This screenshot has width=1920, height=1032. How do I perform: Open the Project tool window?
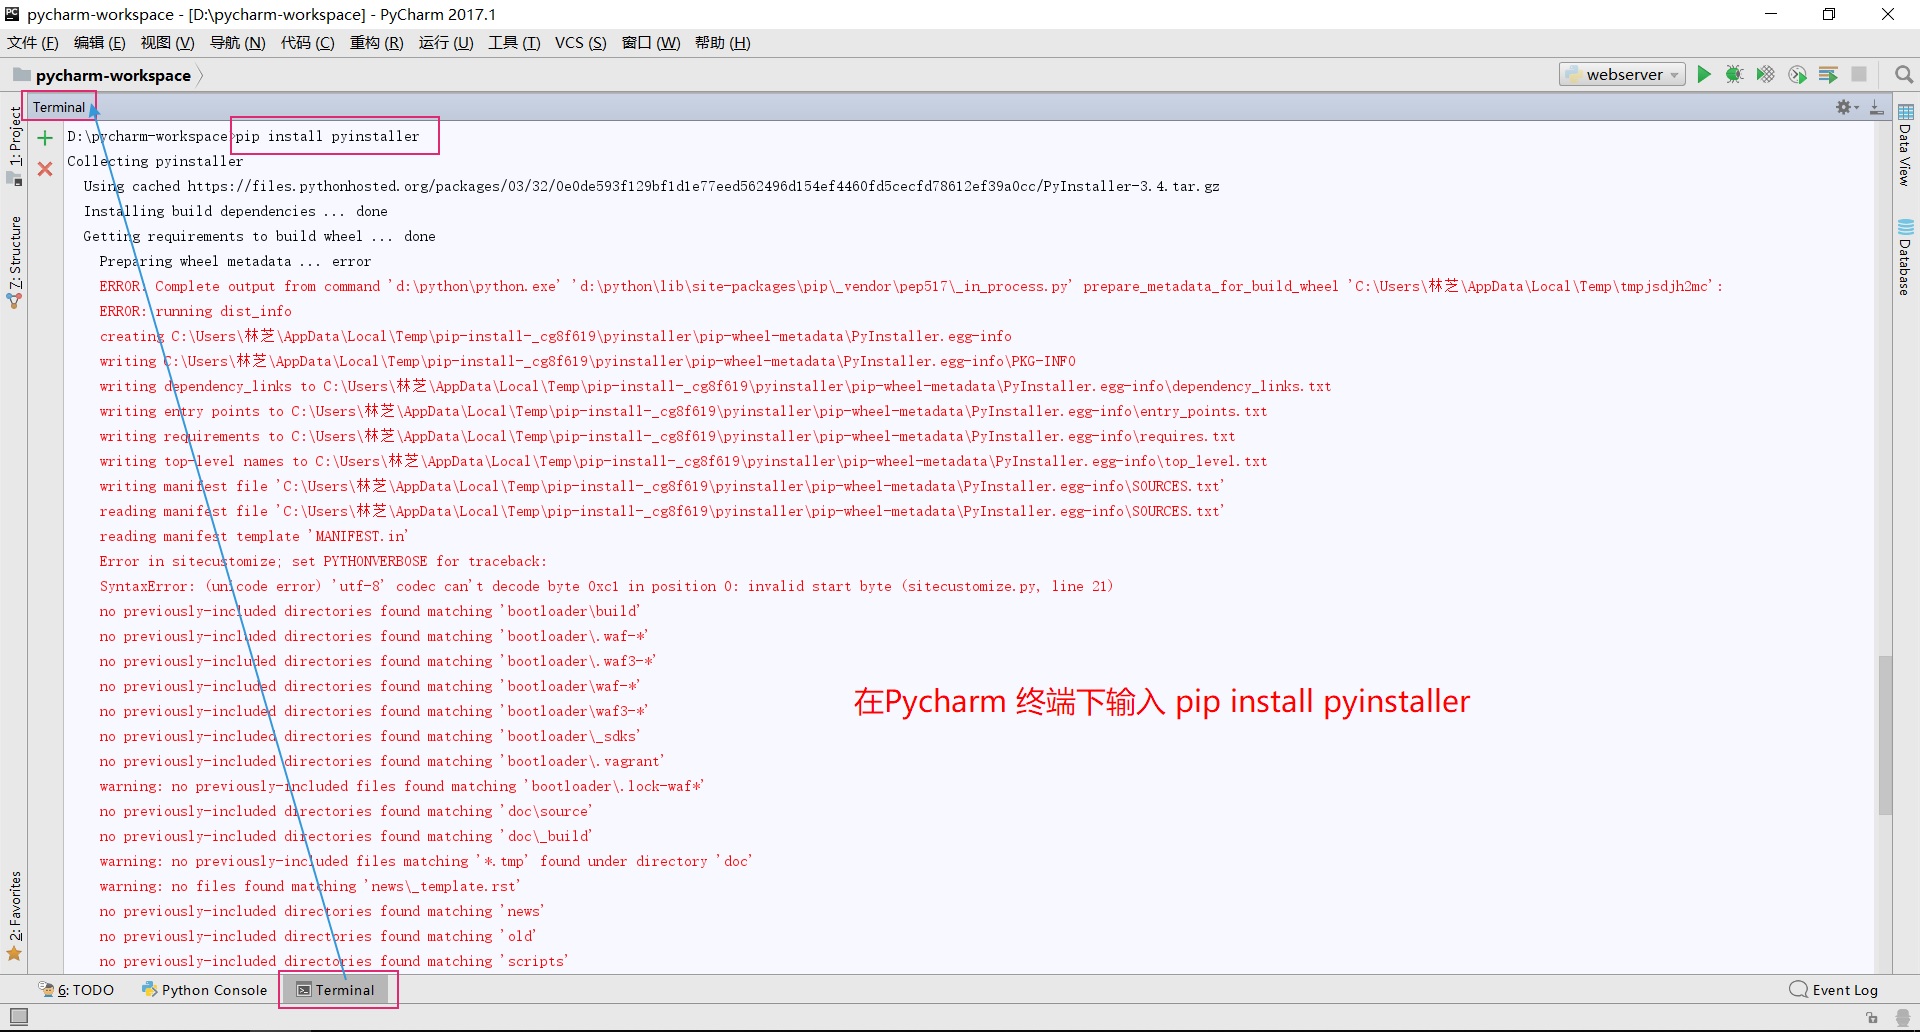click(14, 145)
